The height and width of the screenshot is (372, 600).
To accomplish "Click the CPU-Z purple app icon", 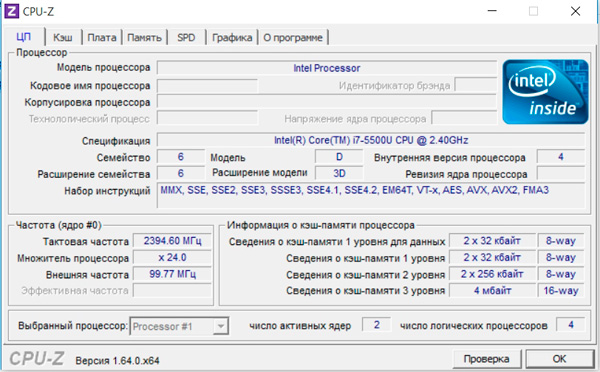I will coord(11,11).
